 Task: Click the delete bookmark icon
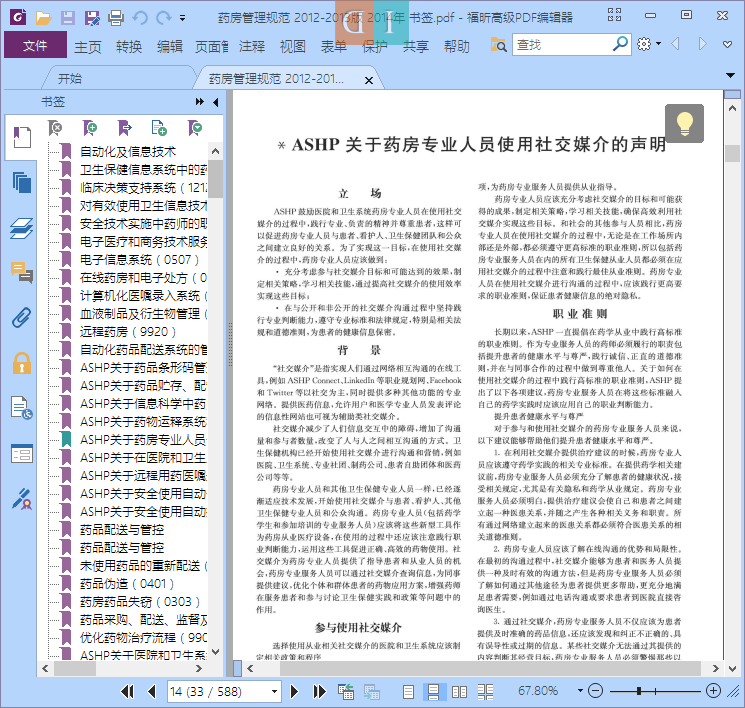tap(55, 128)
